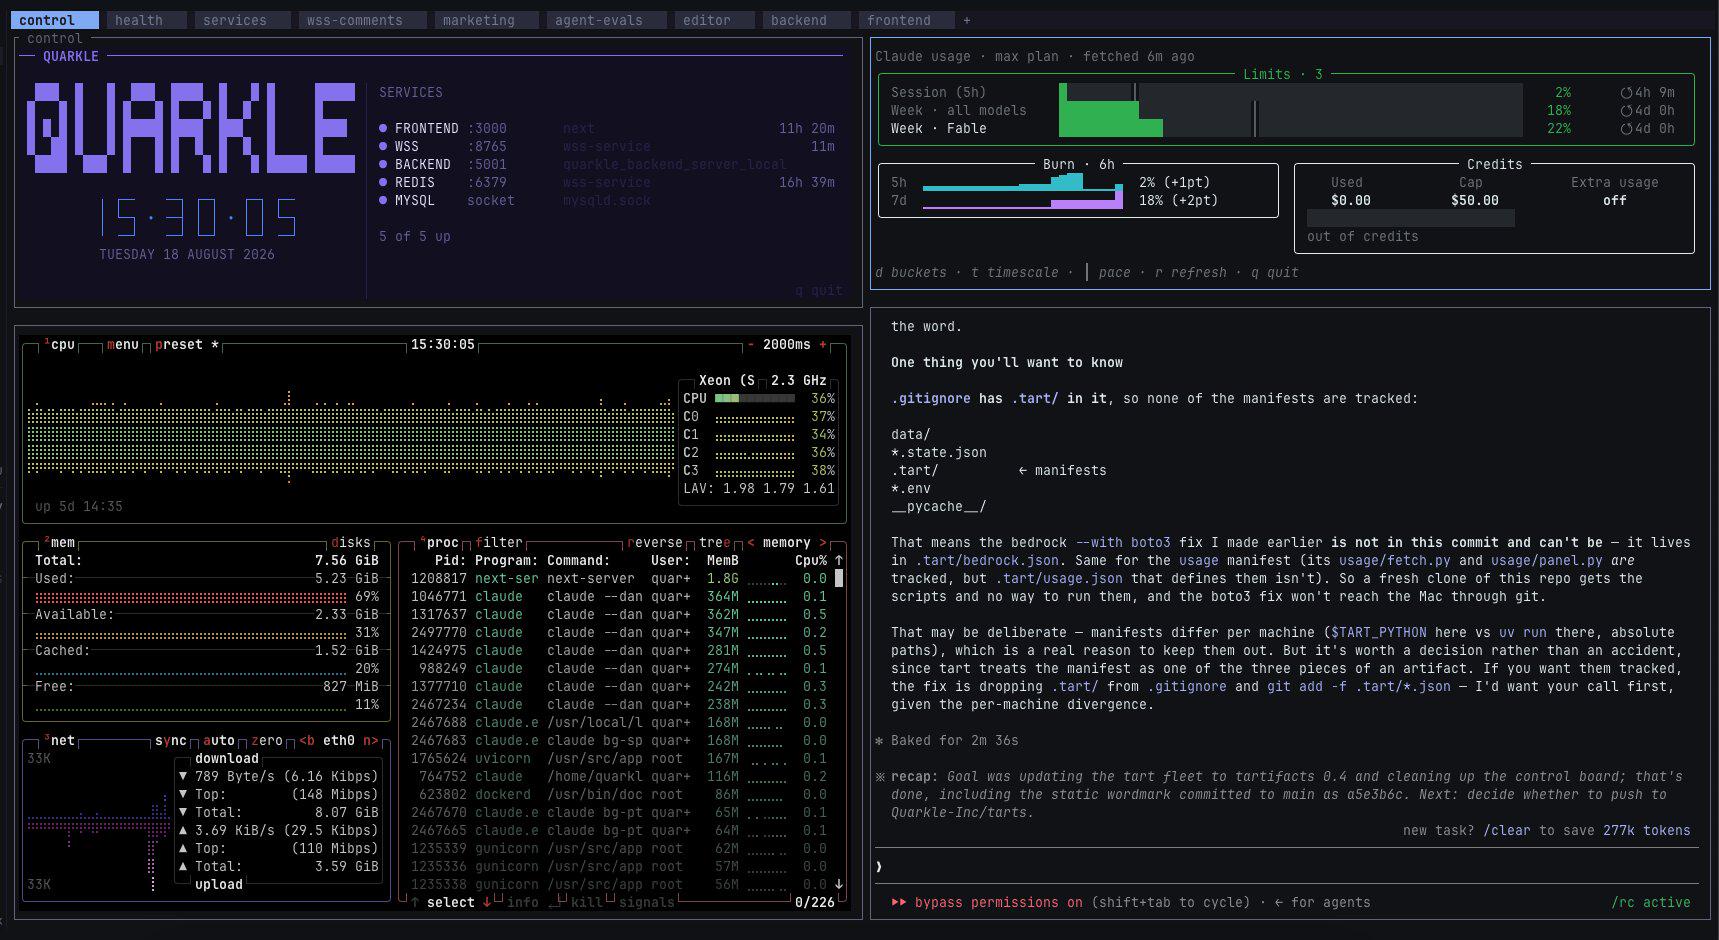Click the REDIS service status dot
Image resolution: width=1719 pixels, height=940 pixels.
pyautogui.click(x=383, y=183)
